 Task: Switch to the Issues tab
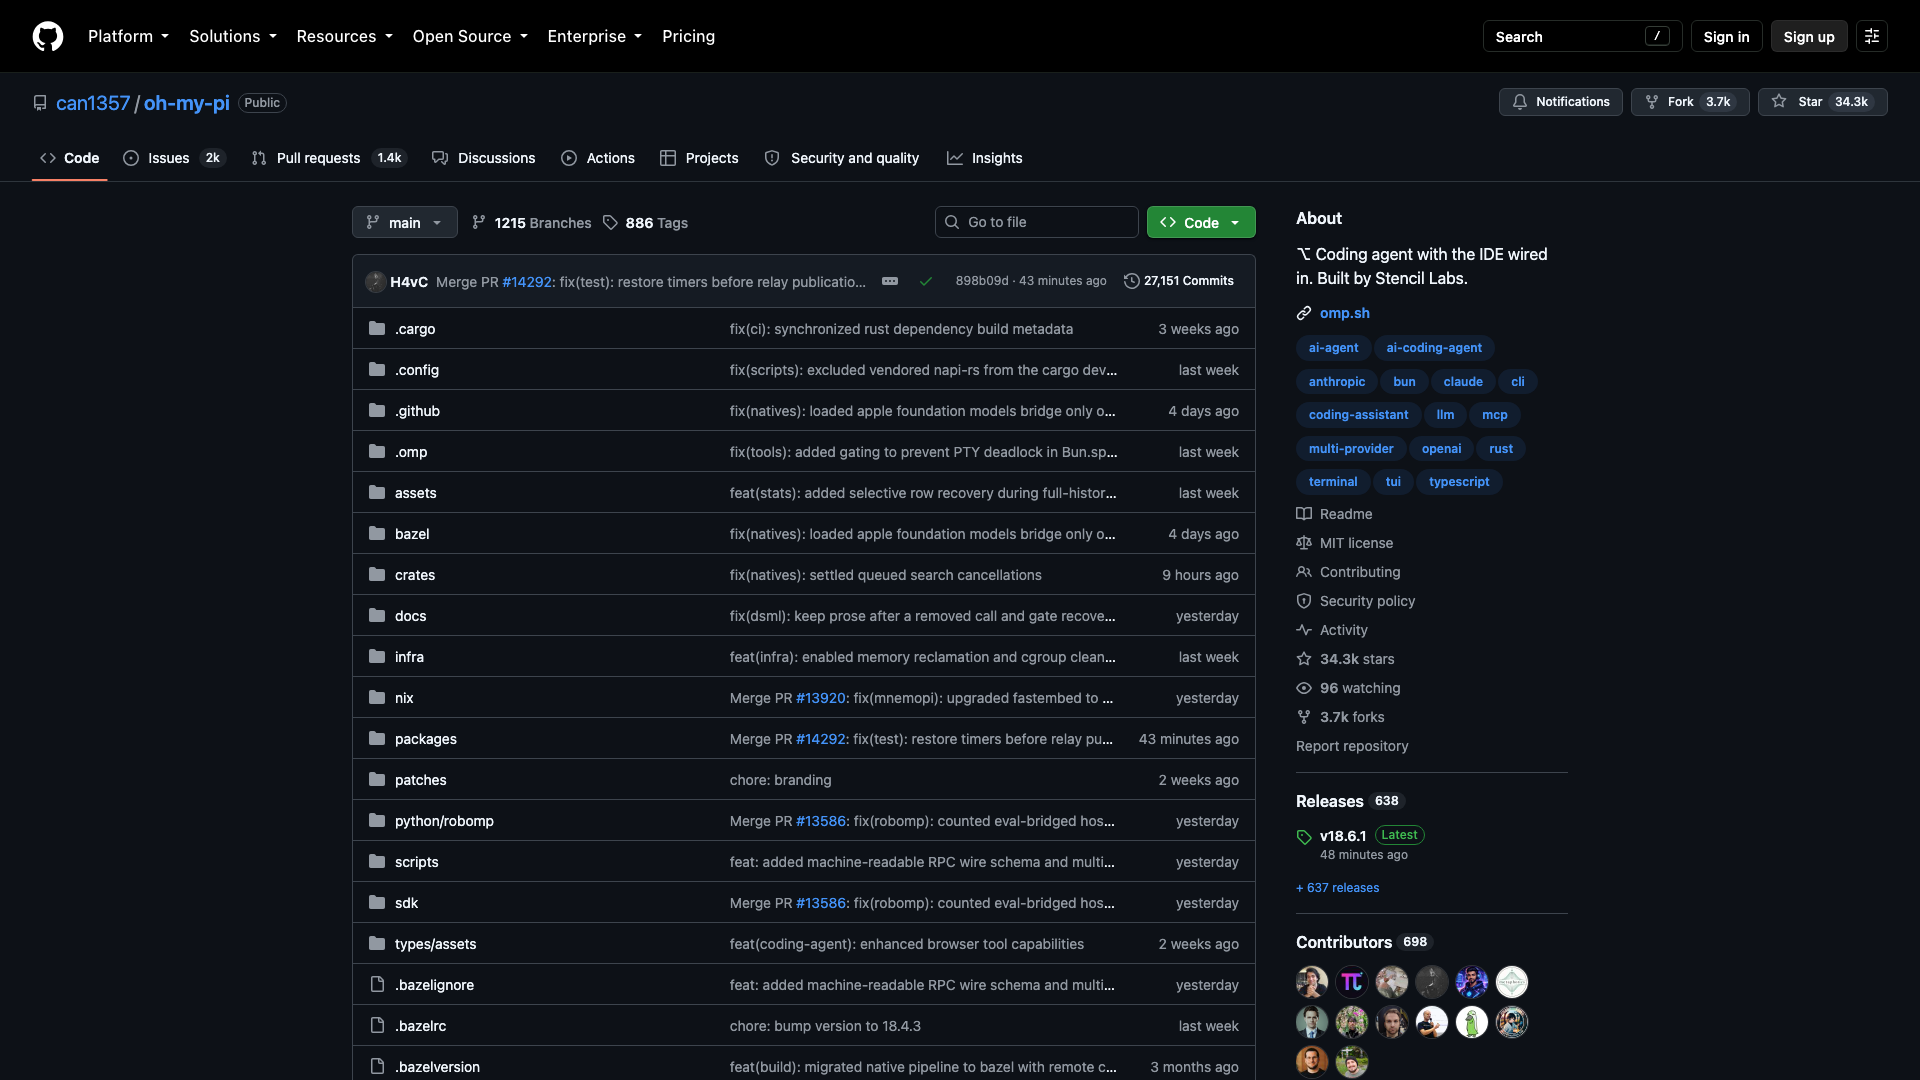pyautogui.click(x=175, y=158)
